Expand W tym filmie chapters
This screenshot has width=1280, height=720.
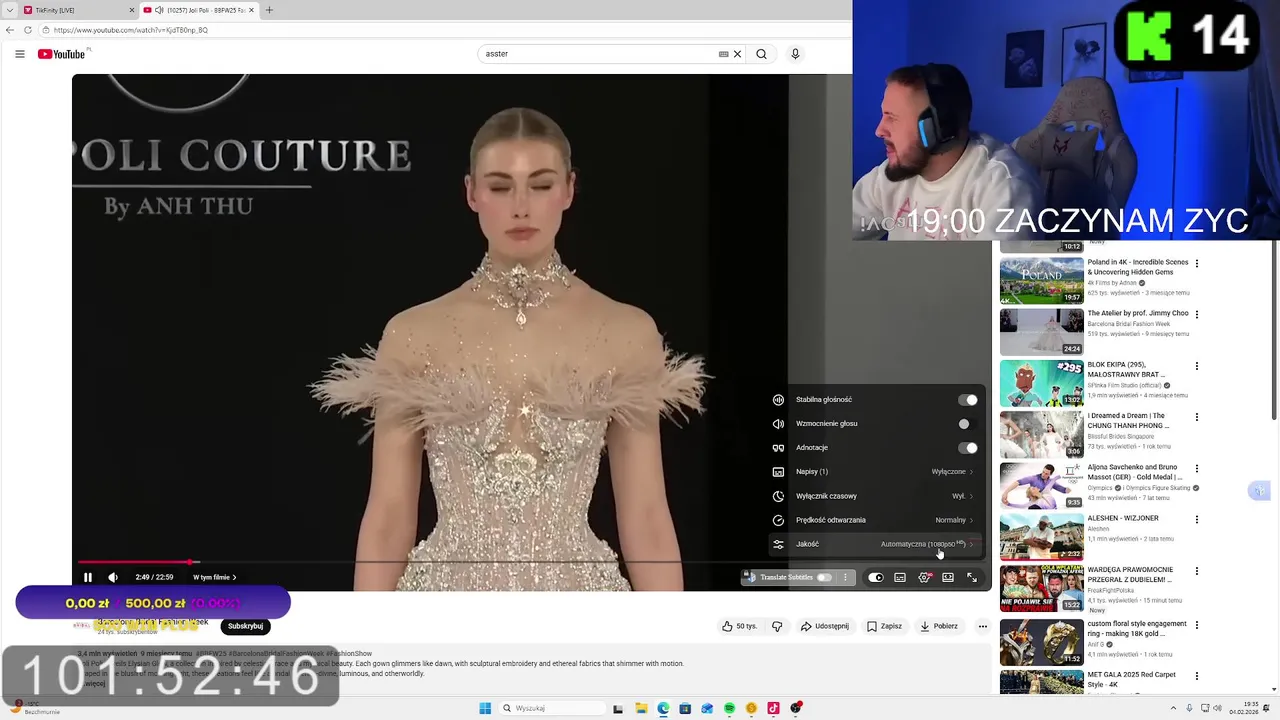(x=215, y=577)
